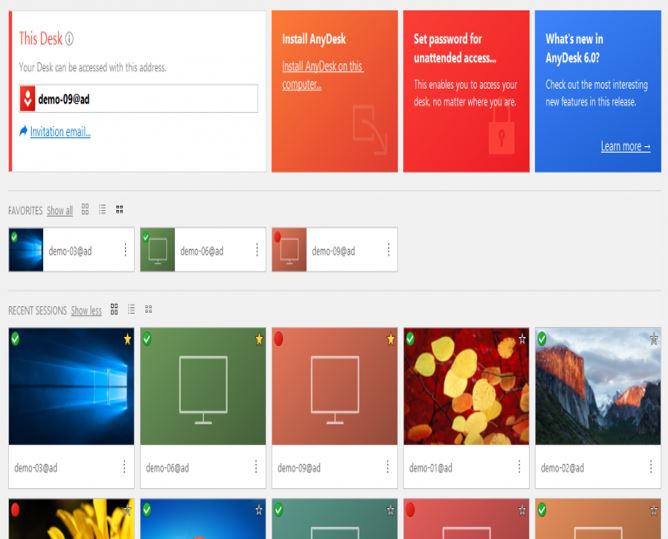
Task: Switch Recent Sessions to small tile view
Action: [148, 309]
